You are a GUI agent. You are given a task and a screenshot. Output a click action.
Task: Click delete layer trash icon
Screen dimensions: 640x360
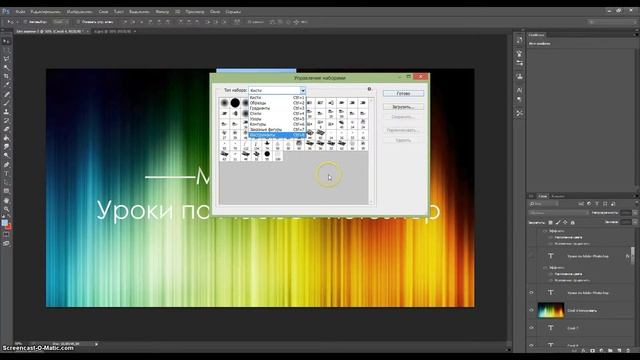[x=628, y=350]
